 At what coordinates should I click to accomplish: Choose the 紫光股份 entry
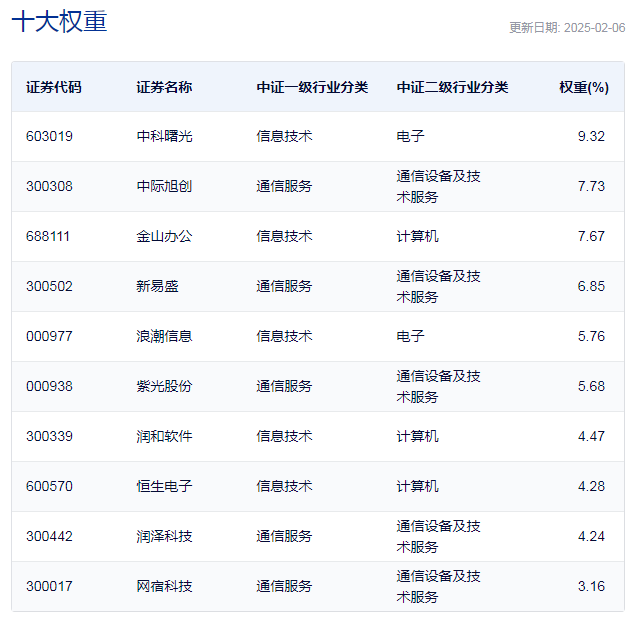164,386
